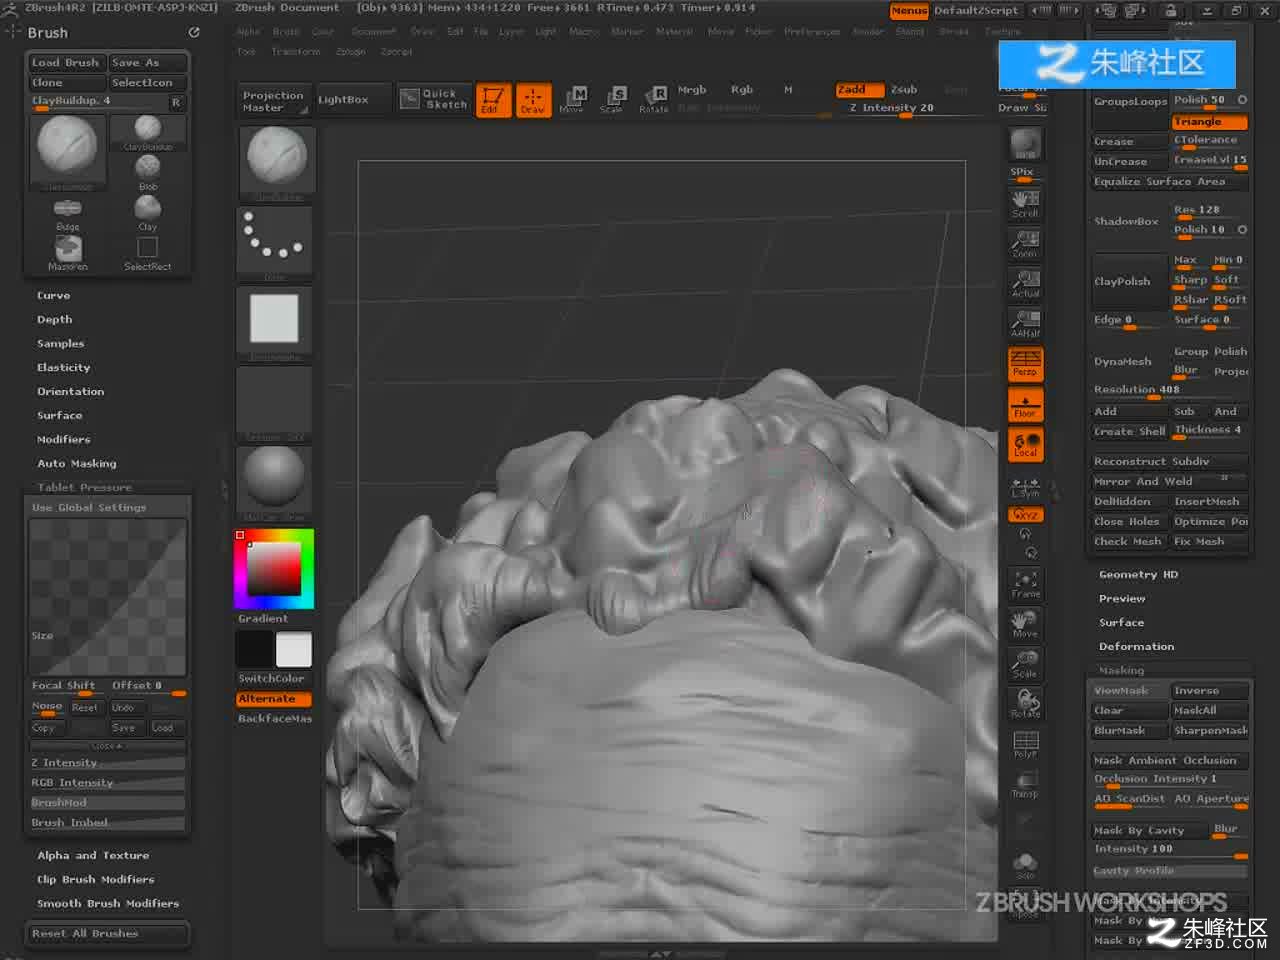Switch to Scale mode in top shelf
Image resolution: width=1280 pixels, height=960 pixels.
click(612, 100)
